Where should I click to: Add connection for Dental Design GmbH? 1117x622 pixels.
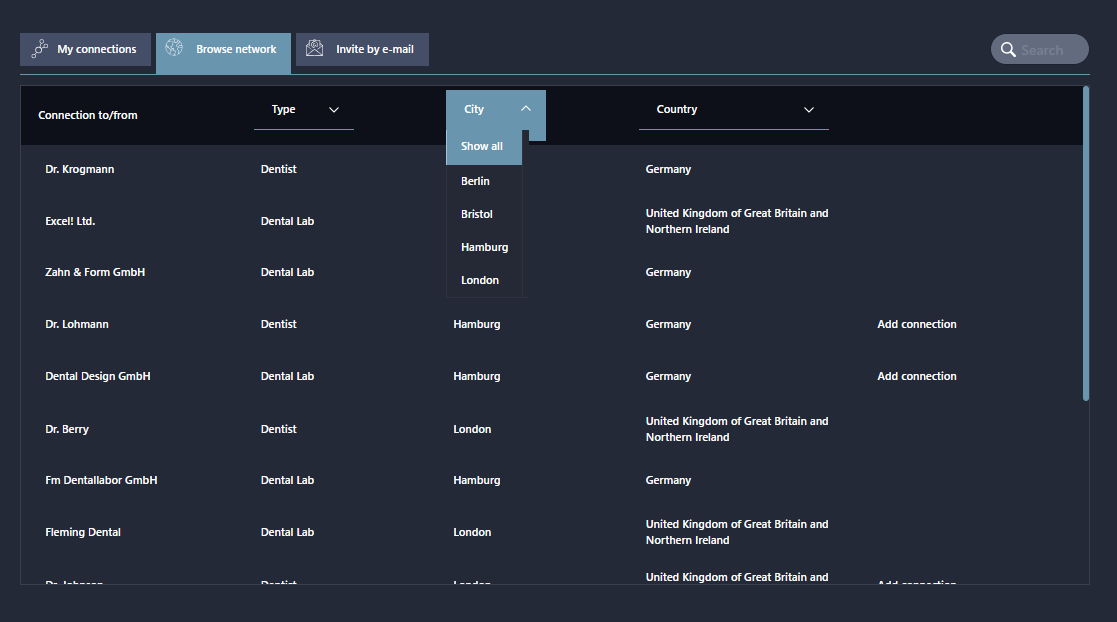[916, 376]
